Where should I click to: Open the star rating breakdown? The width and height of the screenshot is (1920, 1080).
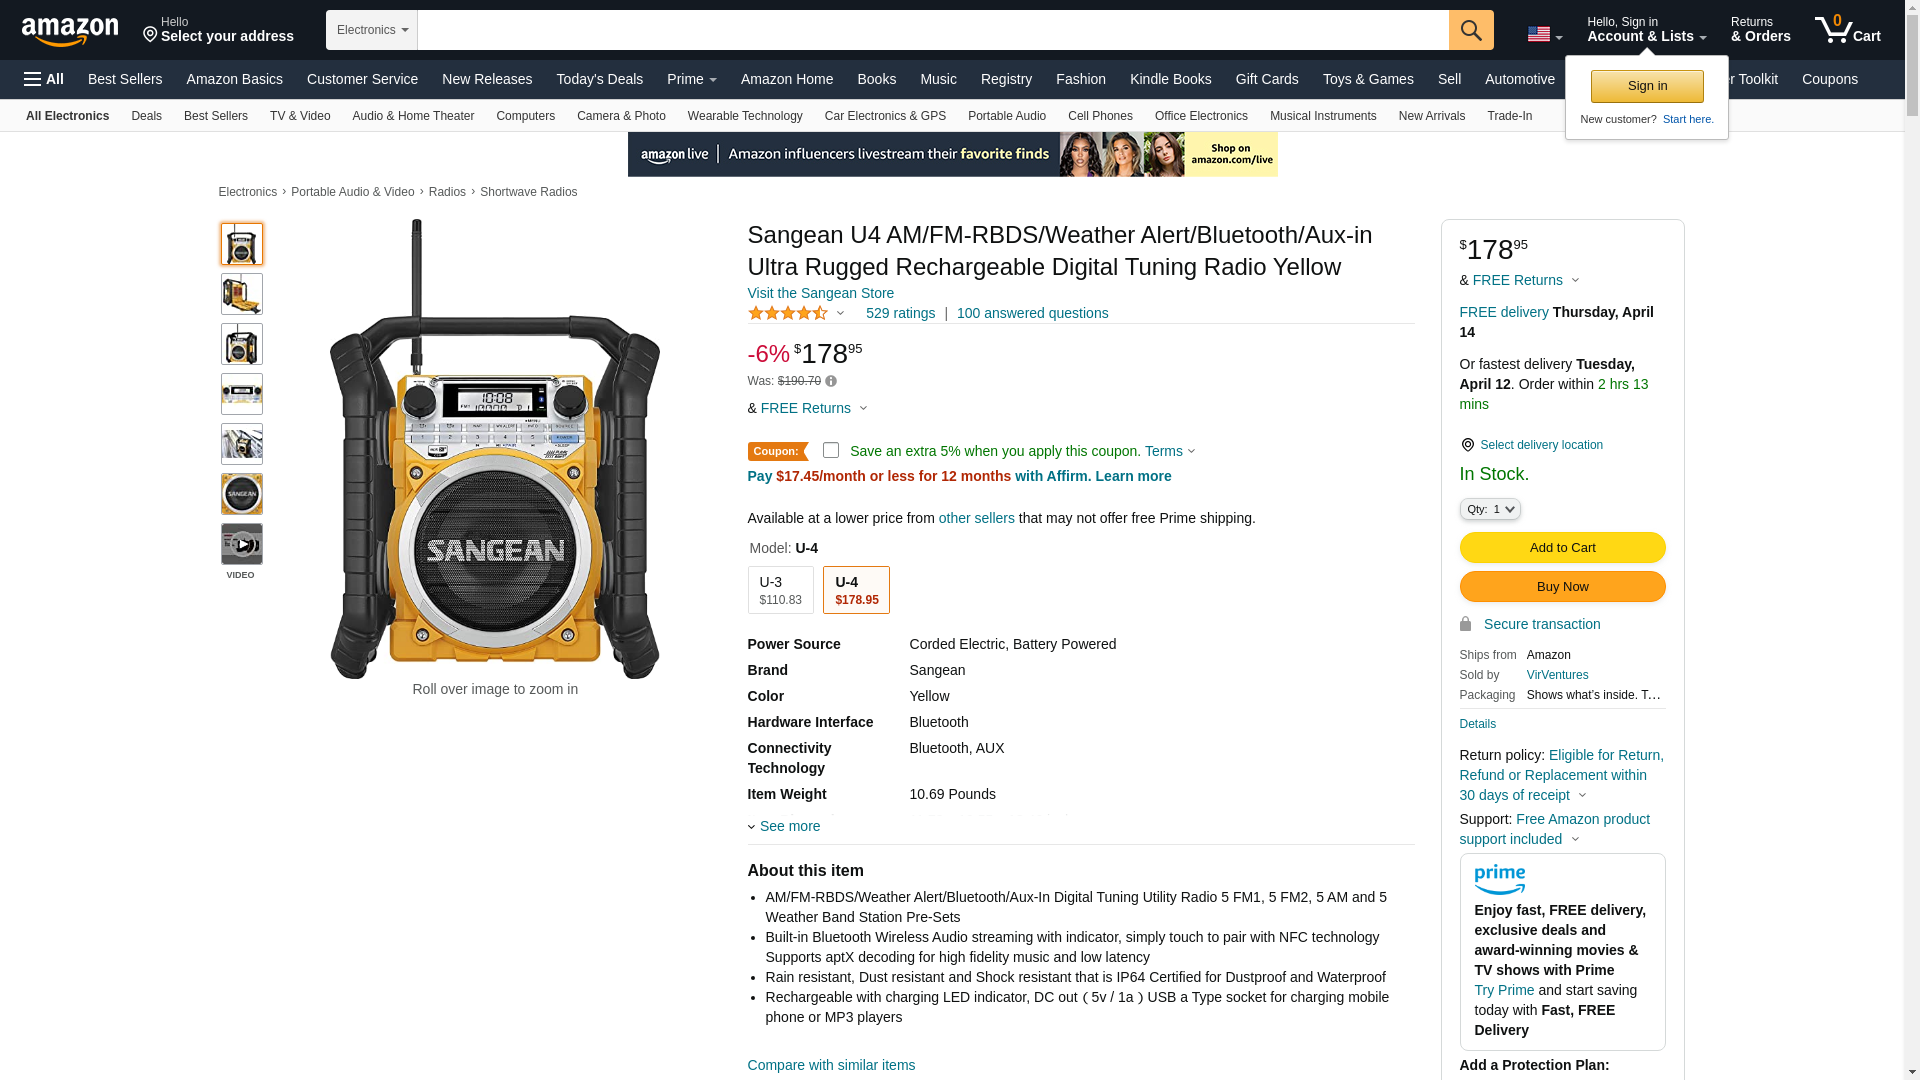(x=796, y=313)
